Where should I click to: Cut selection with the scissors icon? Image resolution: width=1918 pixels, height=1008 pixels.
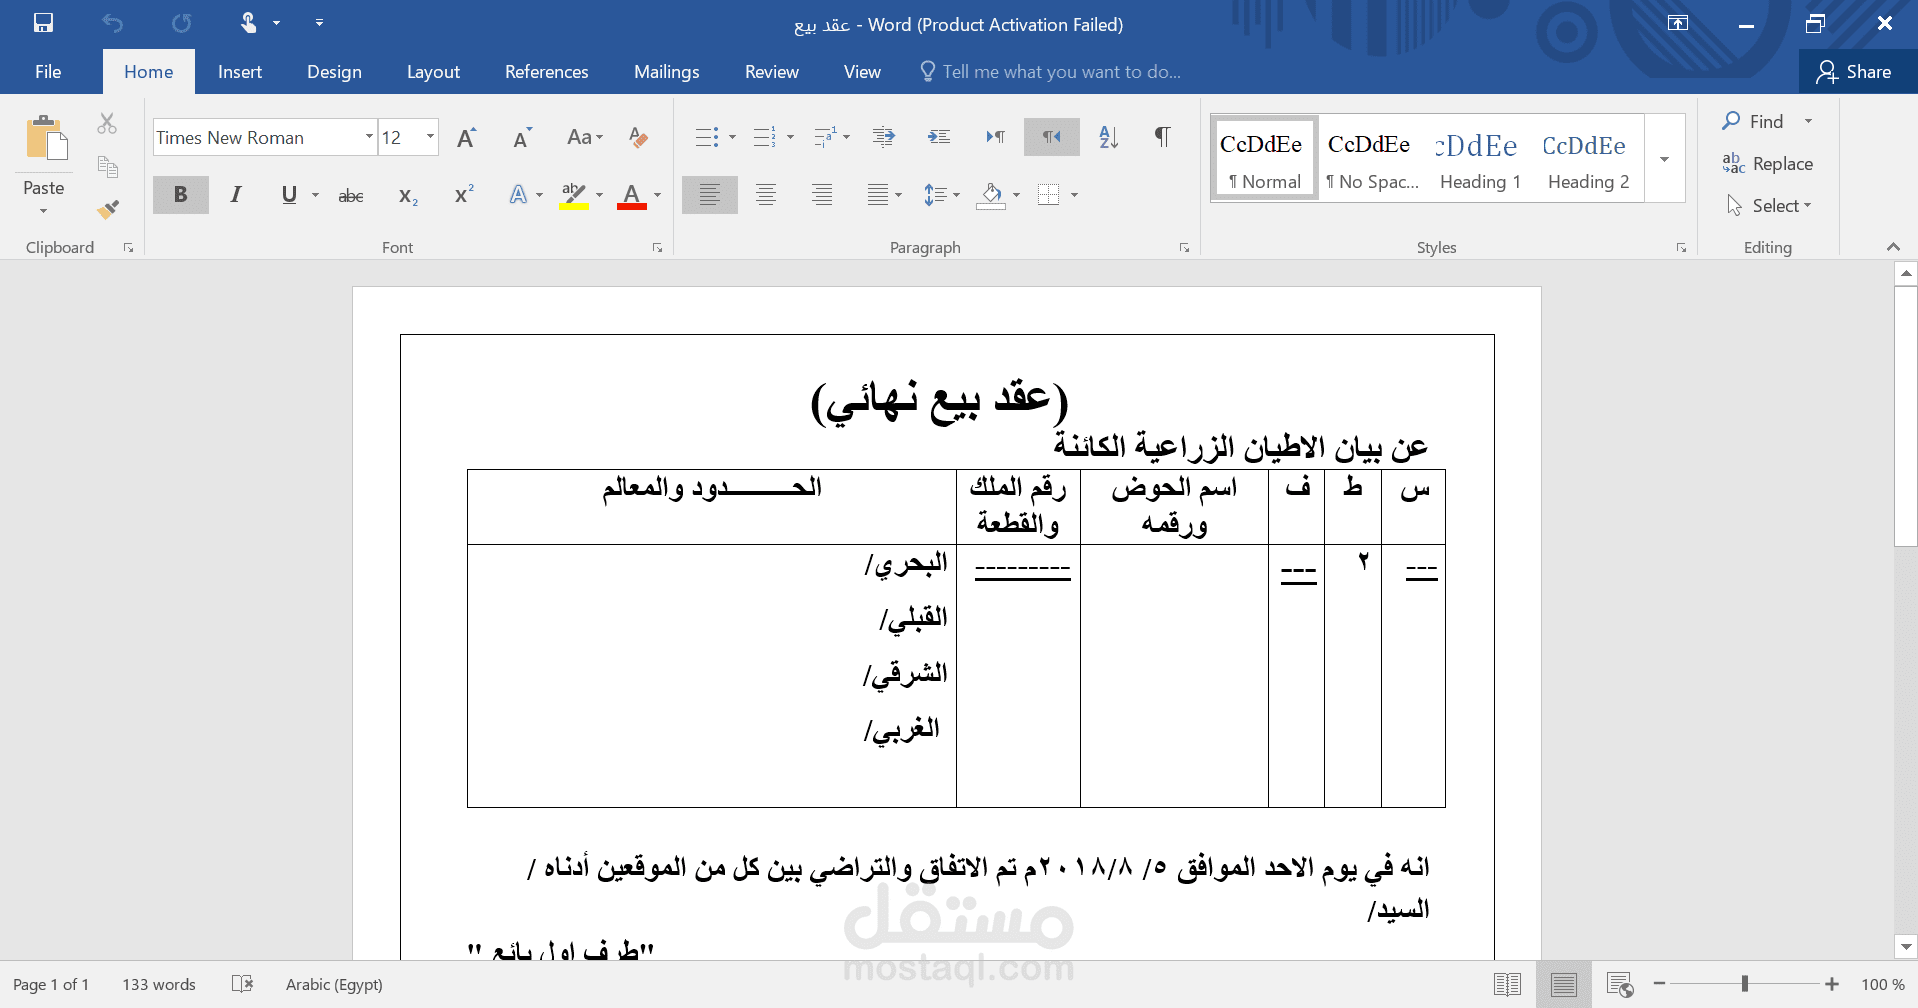(107, 123)
